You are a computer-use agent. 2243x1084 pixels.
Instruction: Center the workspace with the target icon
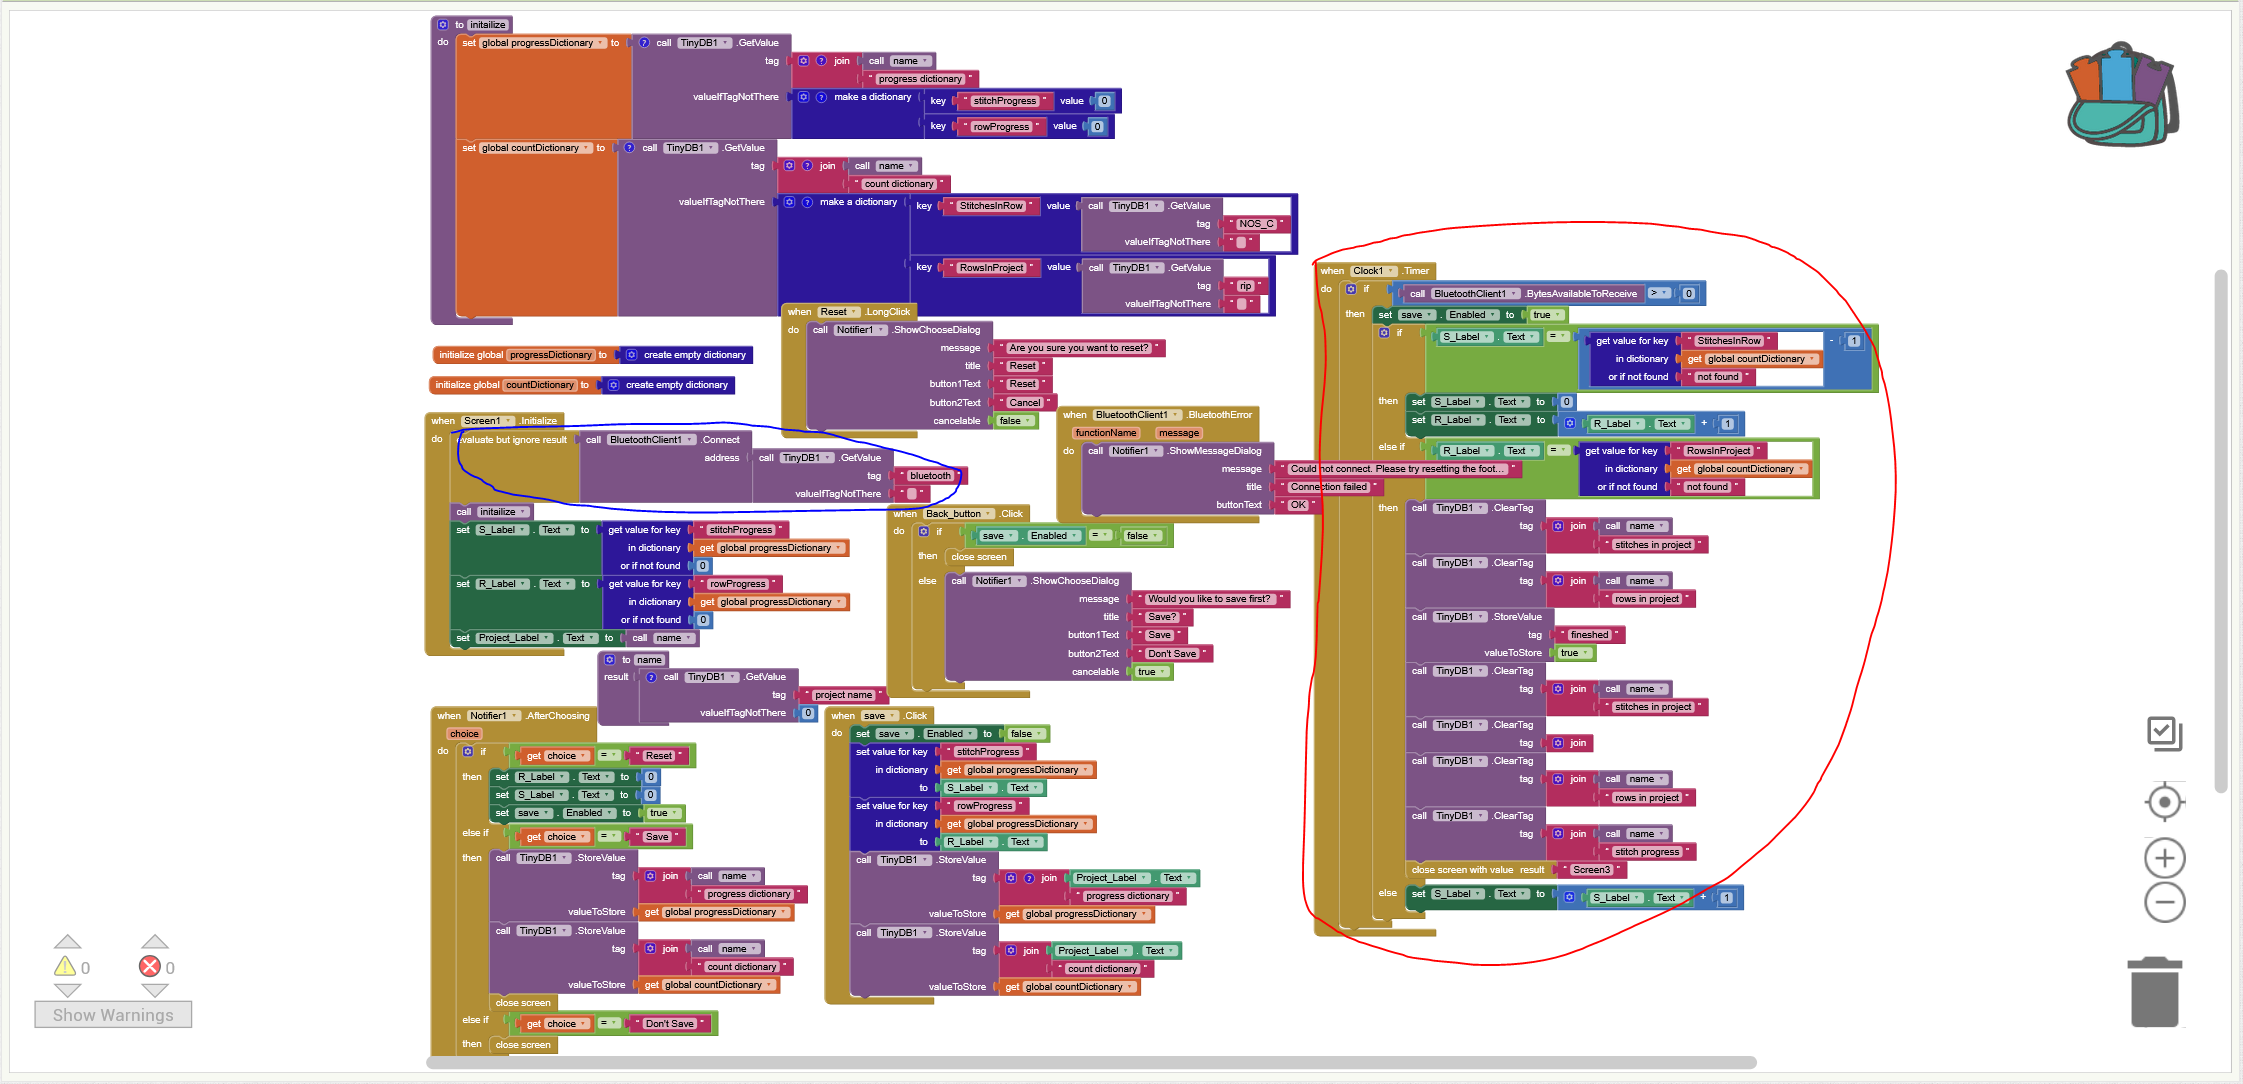pos(2164,802)
